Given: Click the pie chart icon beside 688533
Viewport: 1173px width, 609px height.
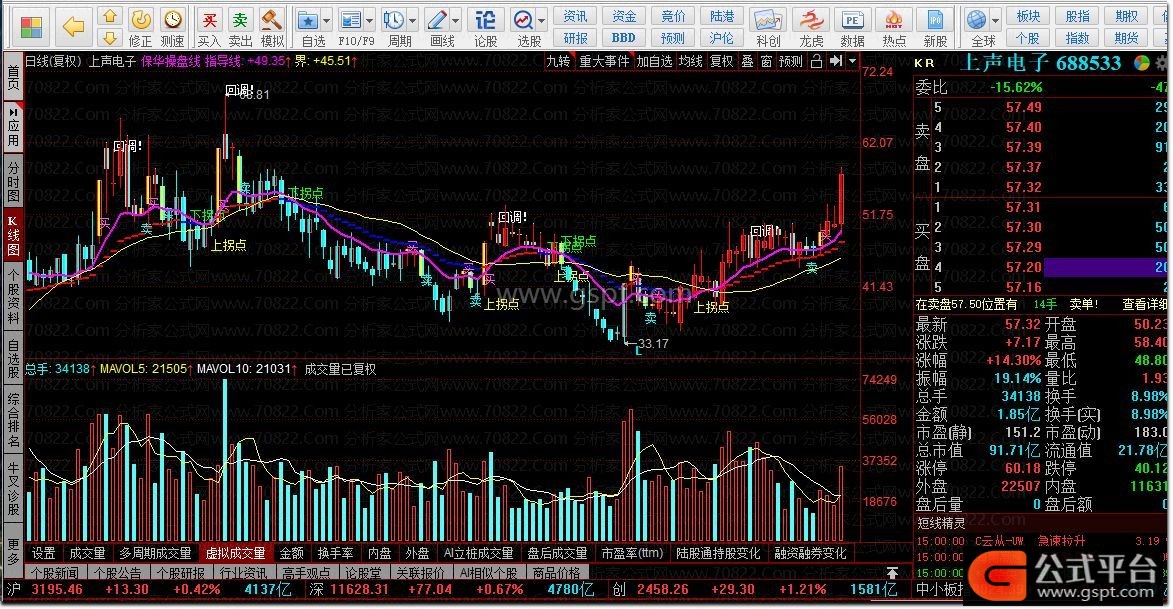Looking at the screenshot, I should pos(1142,64).
